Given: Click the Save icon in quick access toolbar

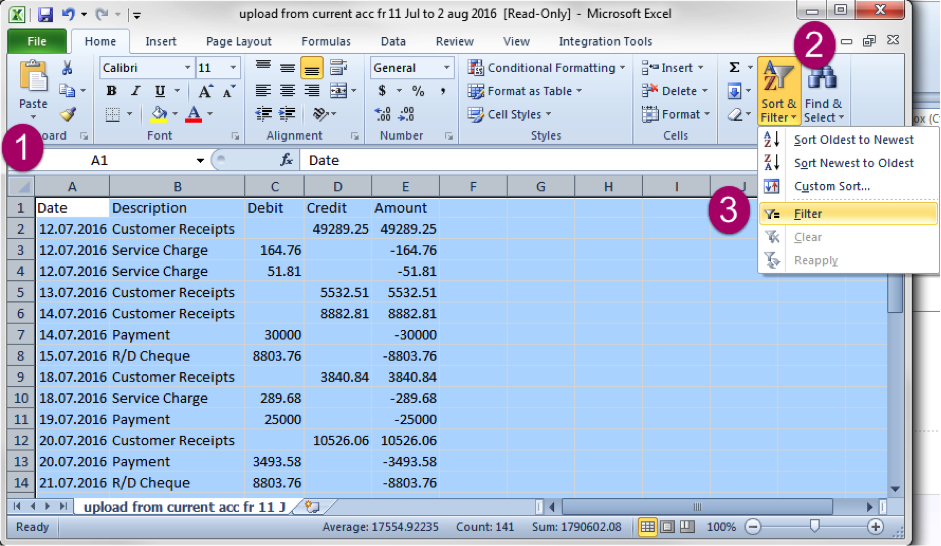Looking at the screenshot, I should click(x=45, y=14).
